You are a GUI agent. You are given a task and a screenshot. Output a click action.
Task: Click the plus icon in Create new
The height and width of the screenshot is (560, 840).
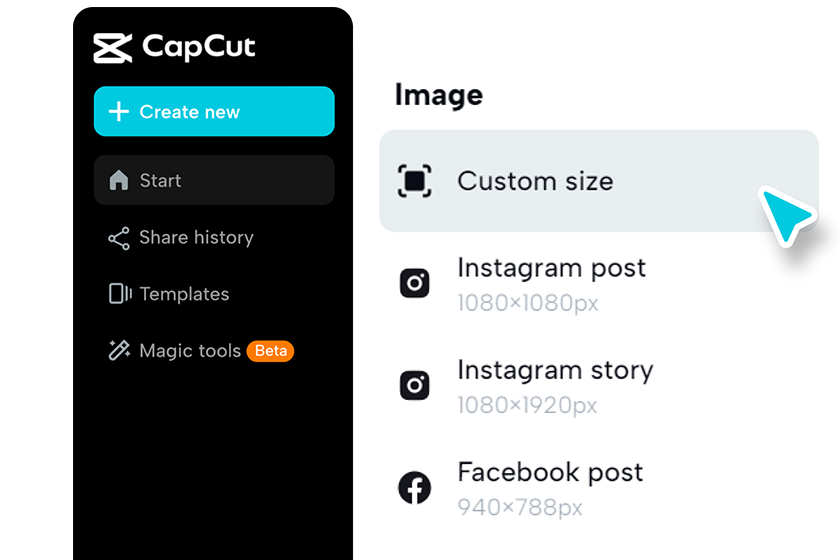tap(119, 112)
